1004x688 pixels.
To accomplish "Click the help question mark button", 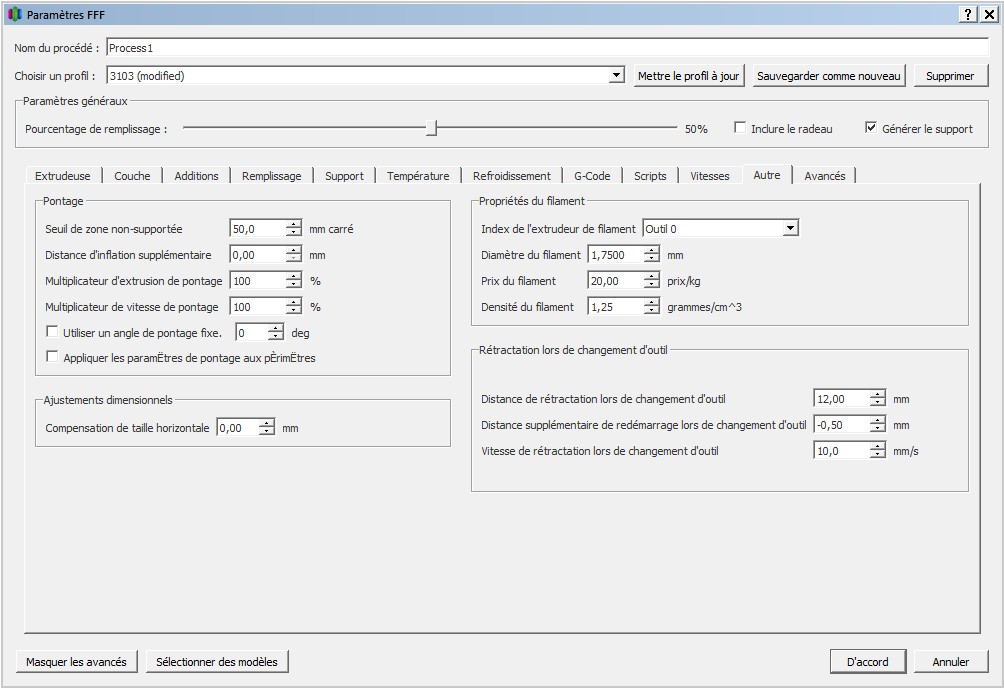I will pyautogui.click(x=969, y=14).
